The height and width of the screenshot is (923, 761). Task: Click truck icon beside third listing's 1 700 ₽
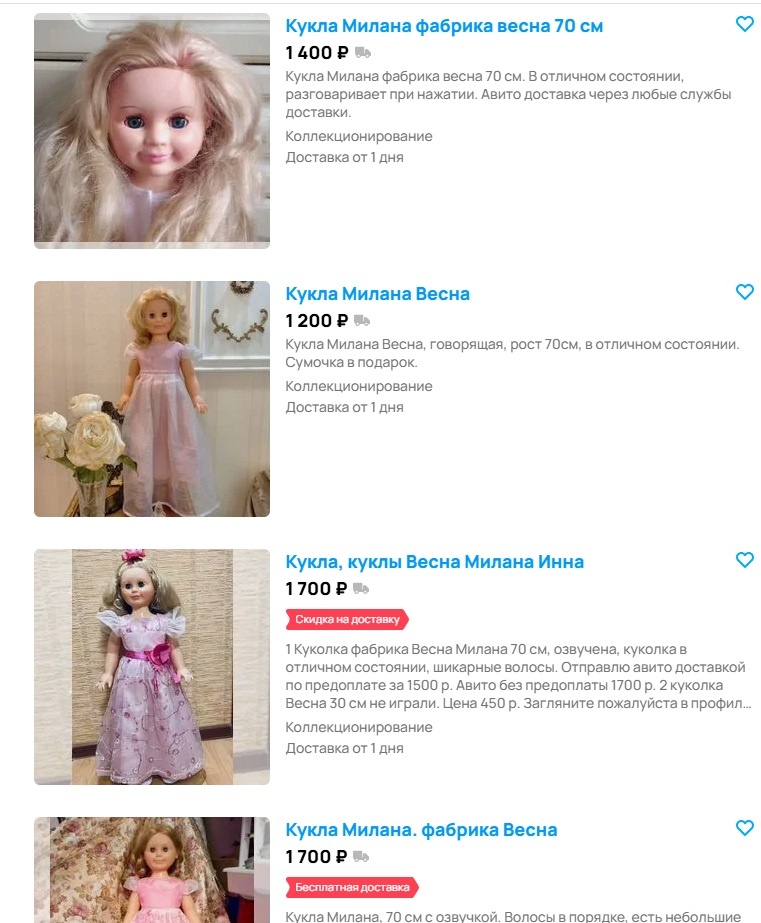click(x=361, y=589)
